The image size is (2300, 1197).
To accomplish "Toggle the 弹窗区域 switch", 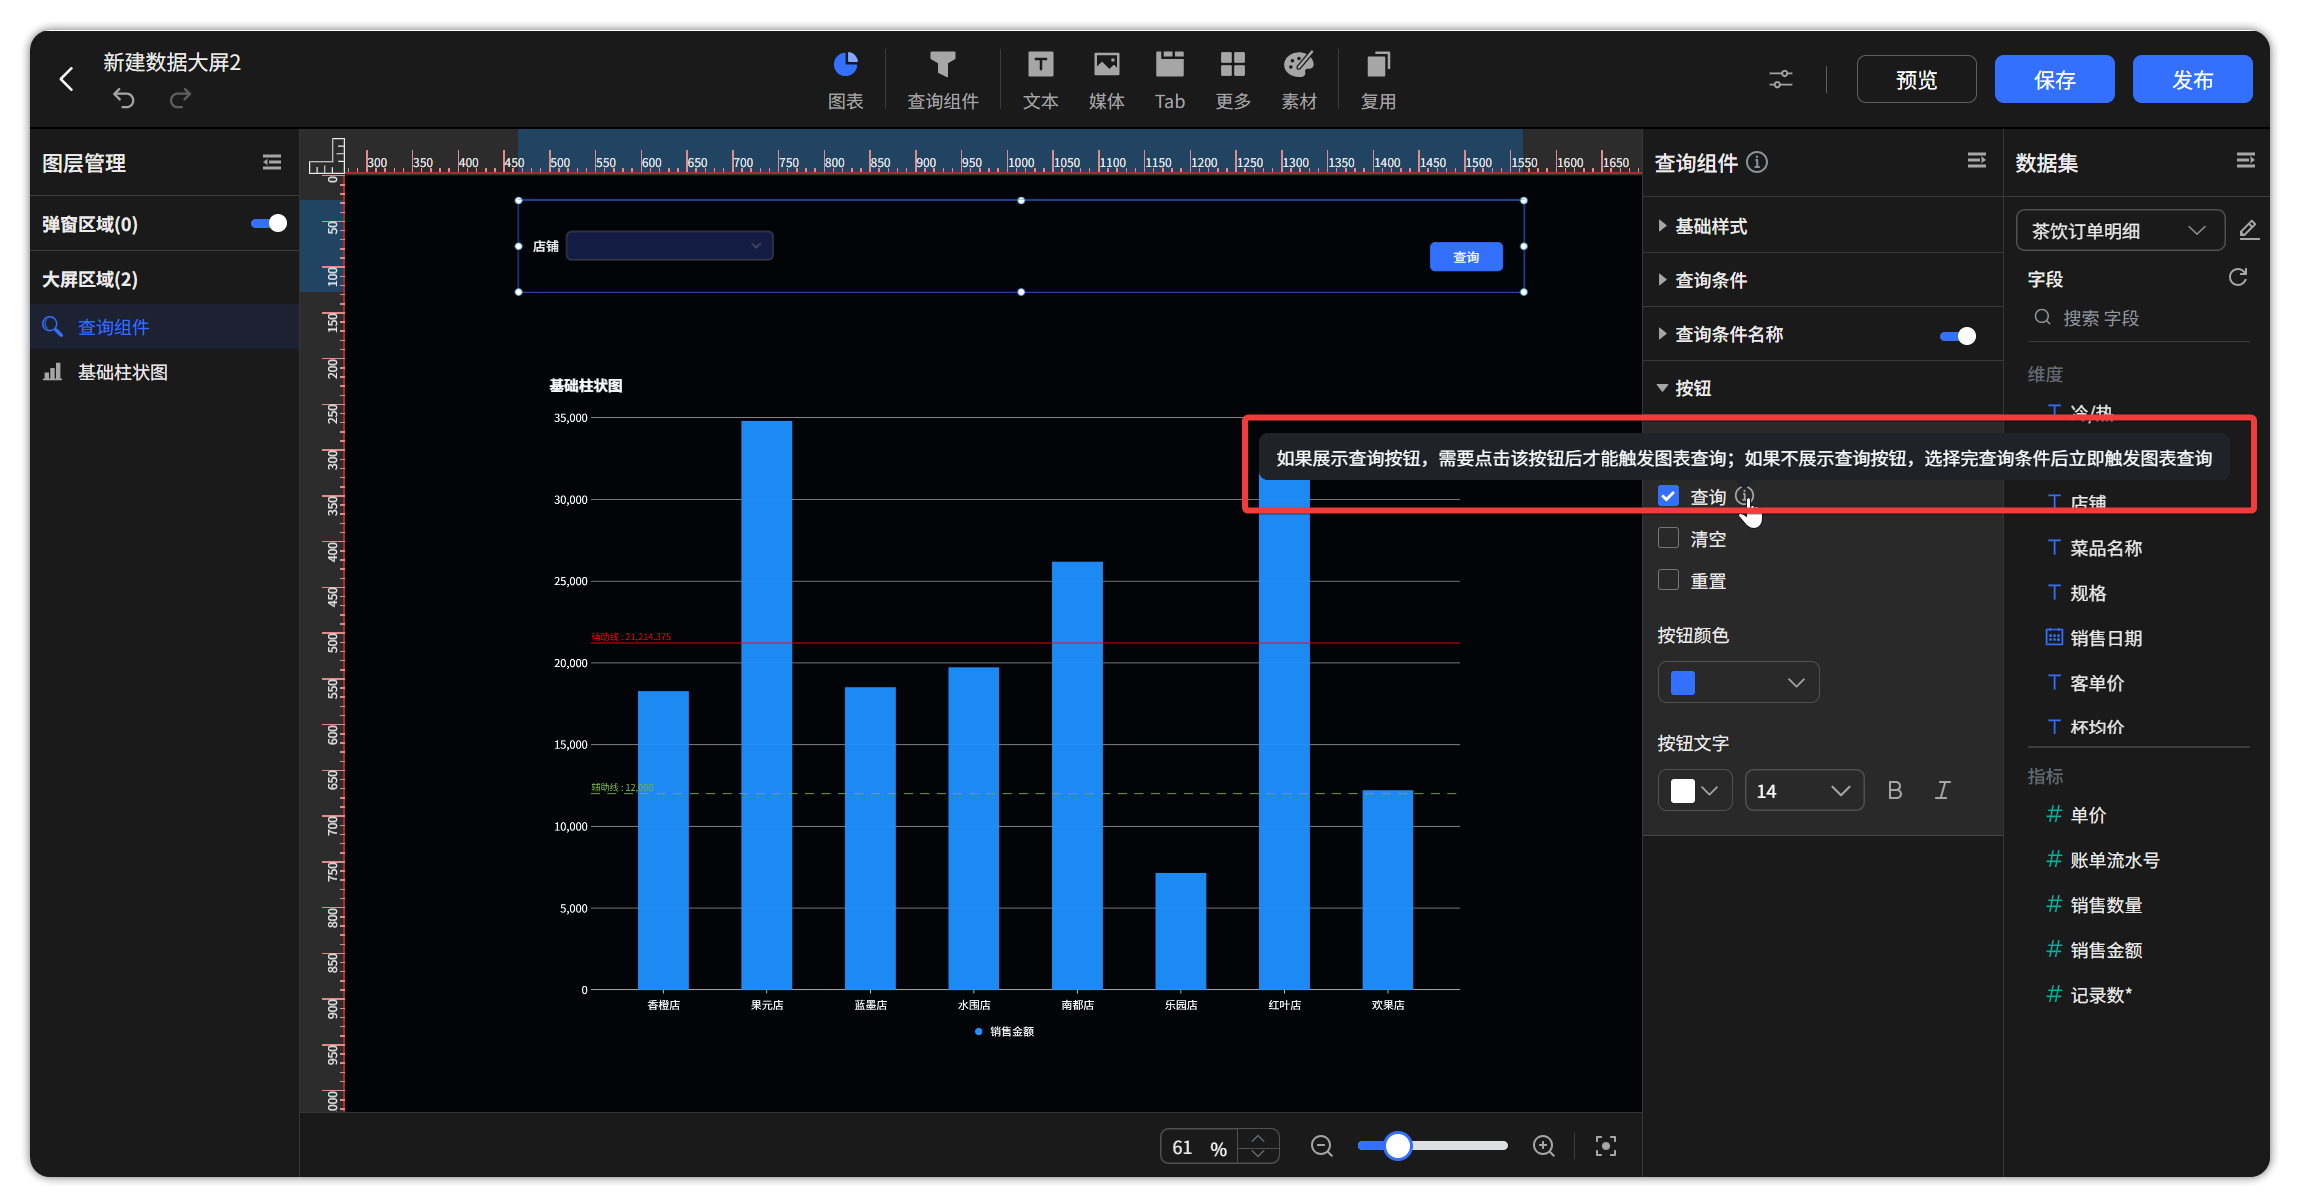I will (x=268, y=223).
